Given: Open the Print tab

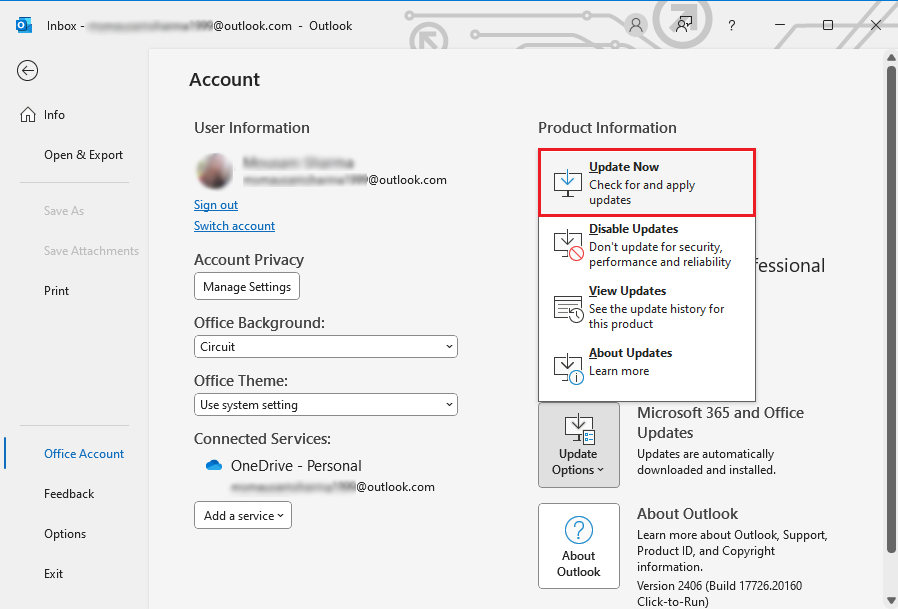Looking at the screenshot, I should (56, 290).
